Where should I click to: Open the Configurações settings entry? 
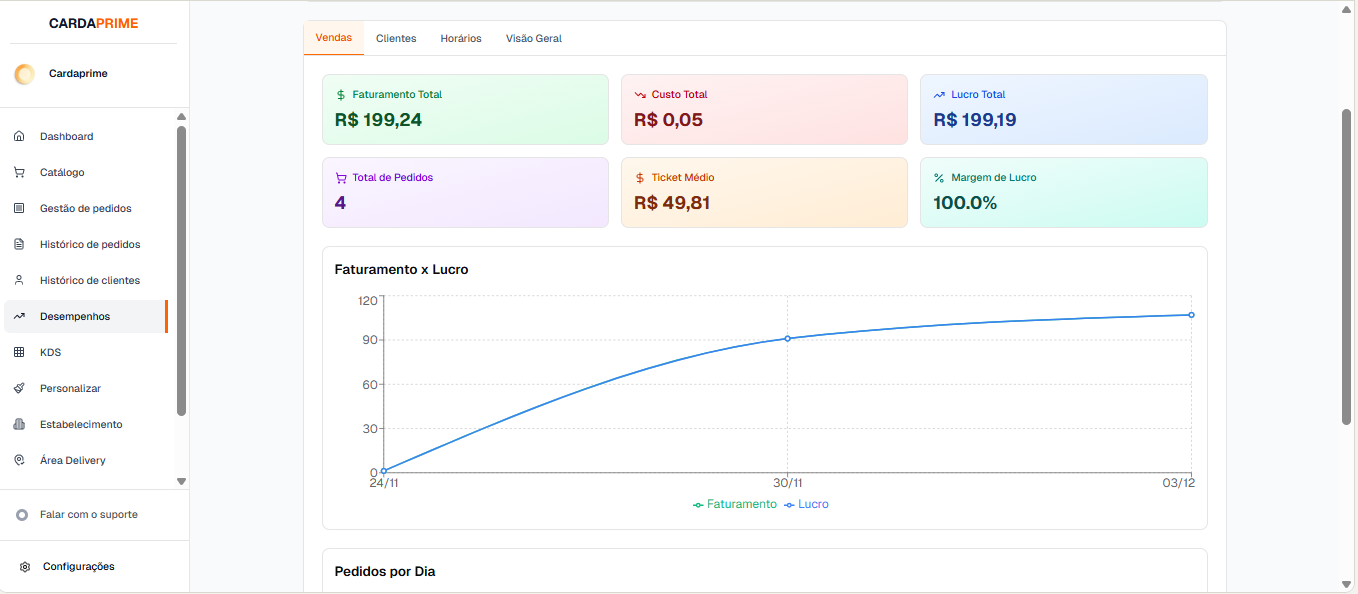(77, 566)
